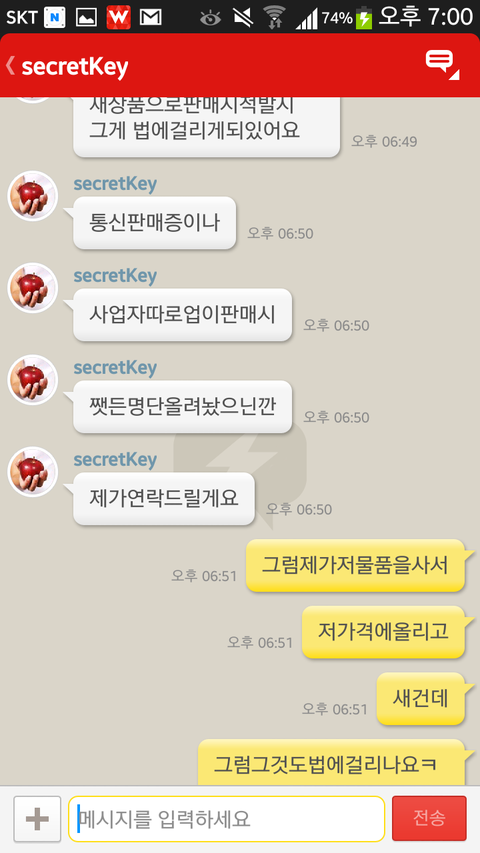The image size is (480, 853).
Task: Open apple avatar next to 통신판매증이나
Action: click(x=33, y=196)
